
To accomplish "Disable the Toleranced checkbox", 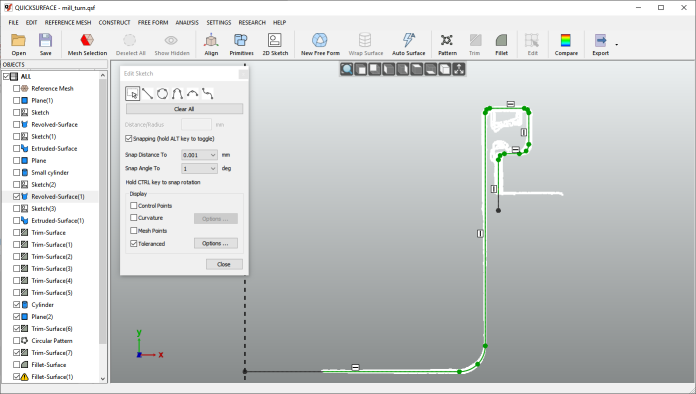I will (133, 243).
